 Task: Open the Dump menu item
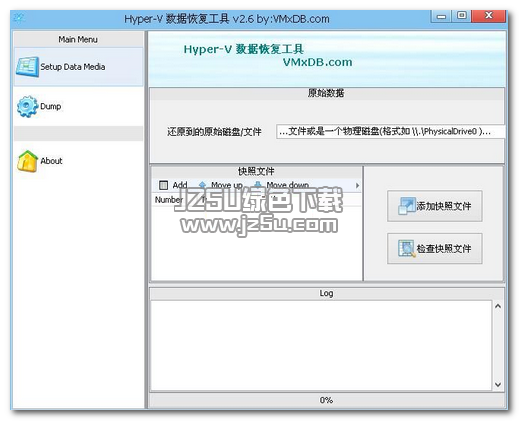point(78,106)
